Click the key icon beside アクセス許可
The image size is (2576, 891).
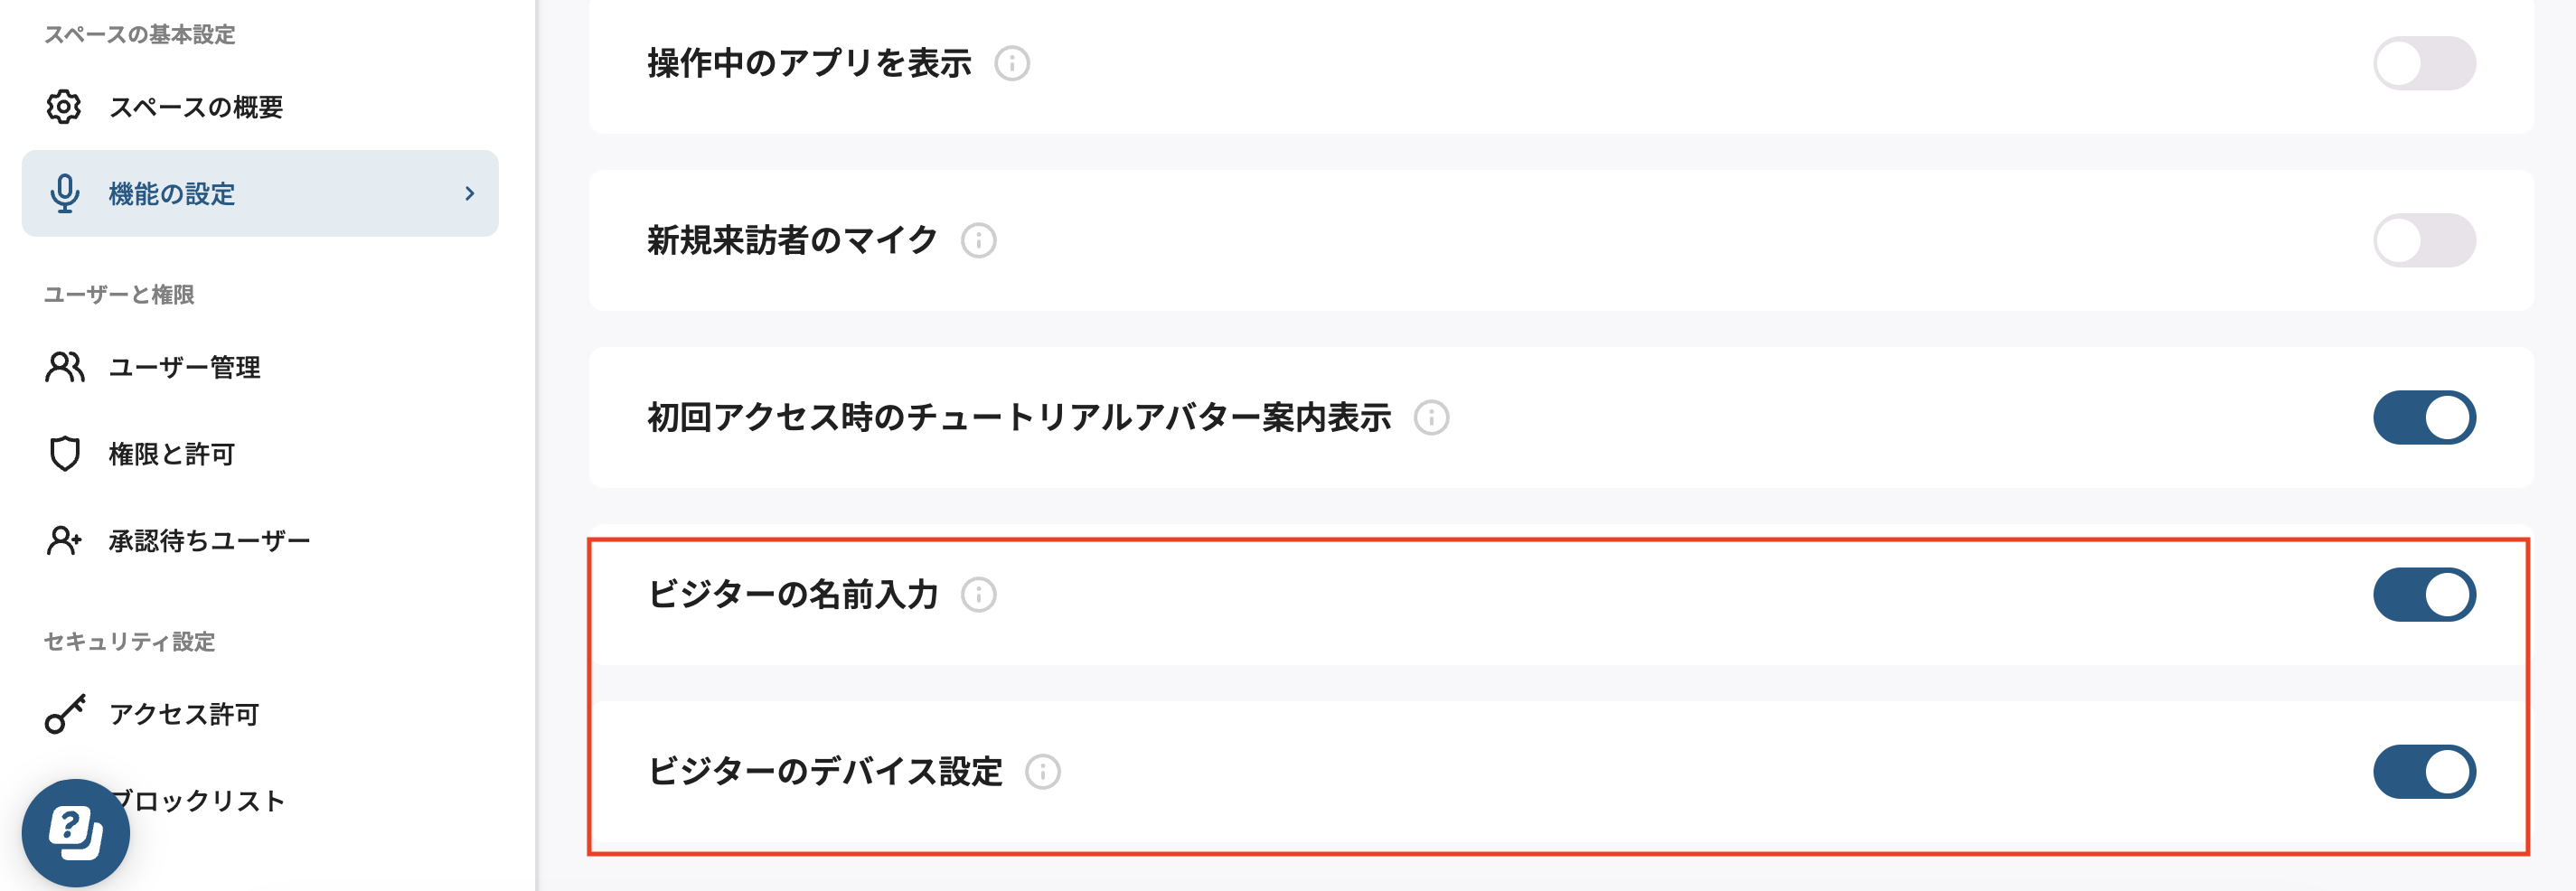[x=65, y=714]
